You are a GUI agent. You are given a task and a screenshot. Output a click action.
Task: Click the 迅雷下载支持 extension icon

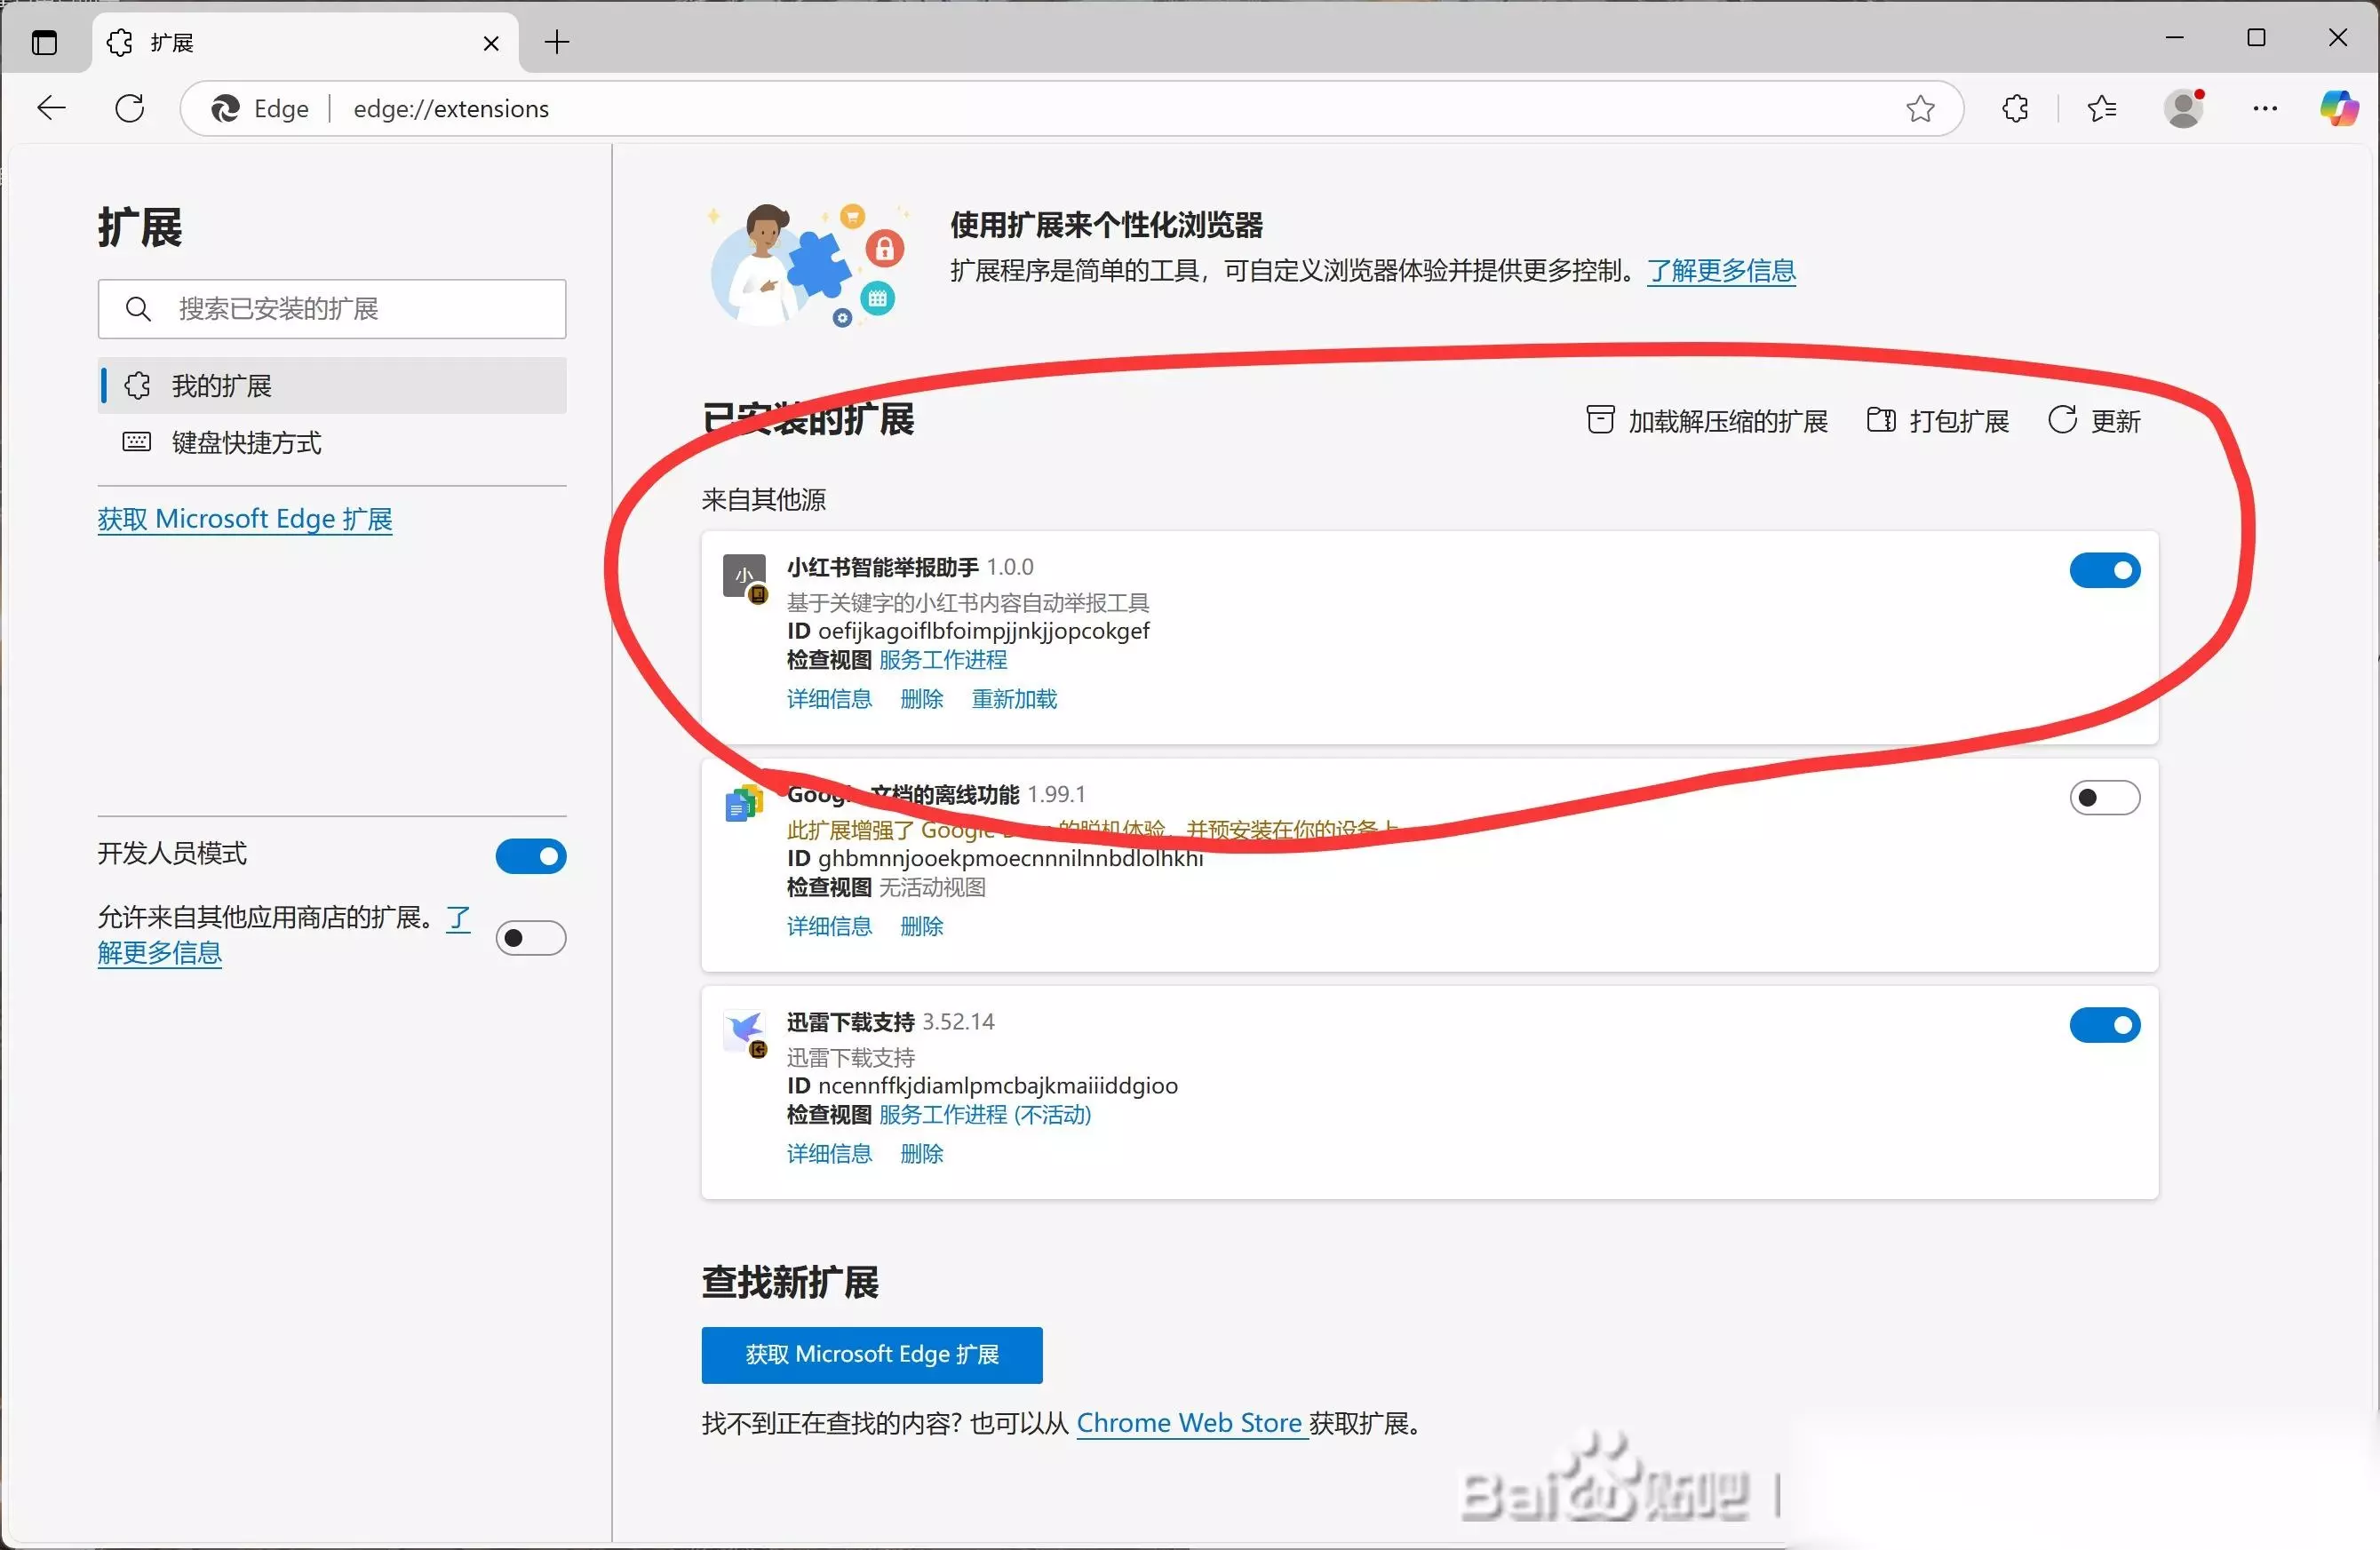click(x=745, y=1032)
